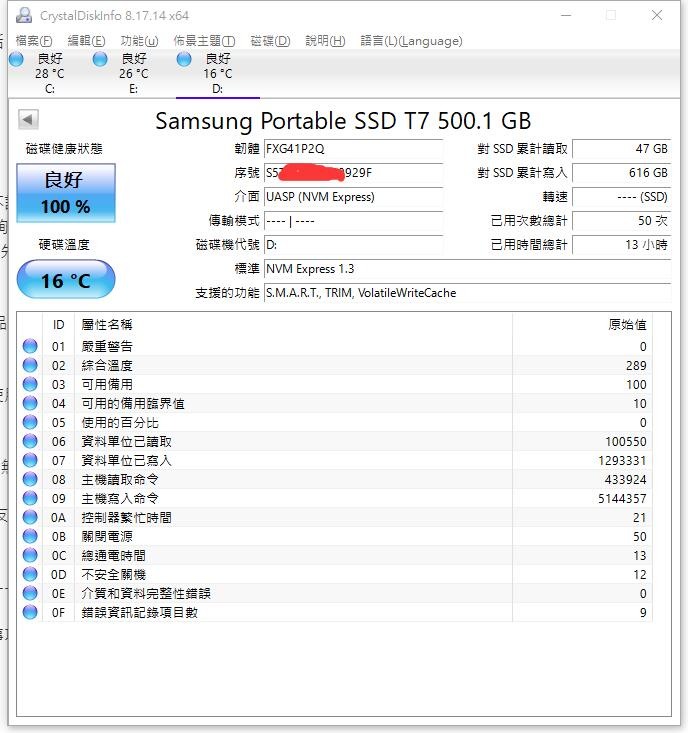Click raw value 5144357 of 主機寫入命令
Screen dimensions: 688x733
point(622,499)
